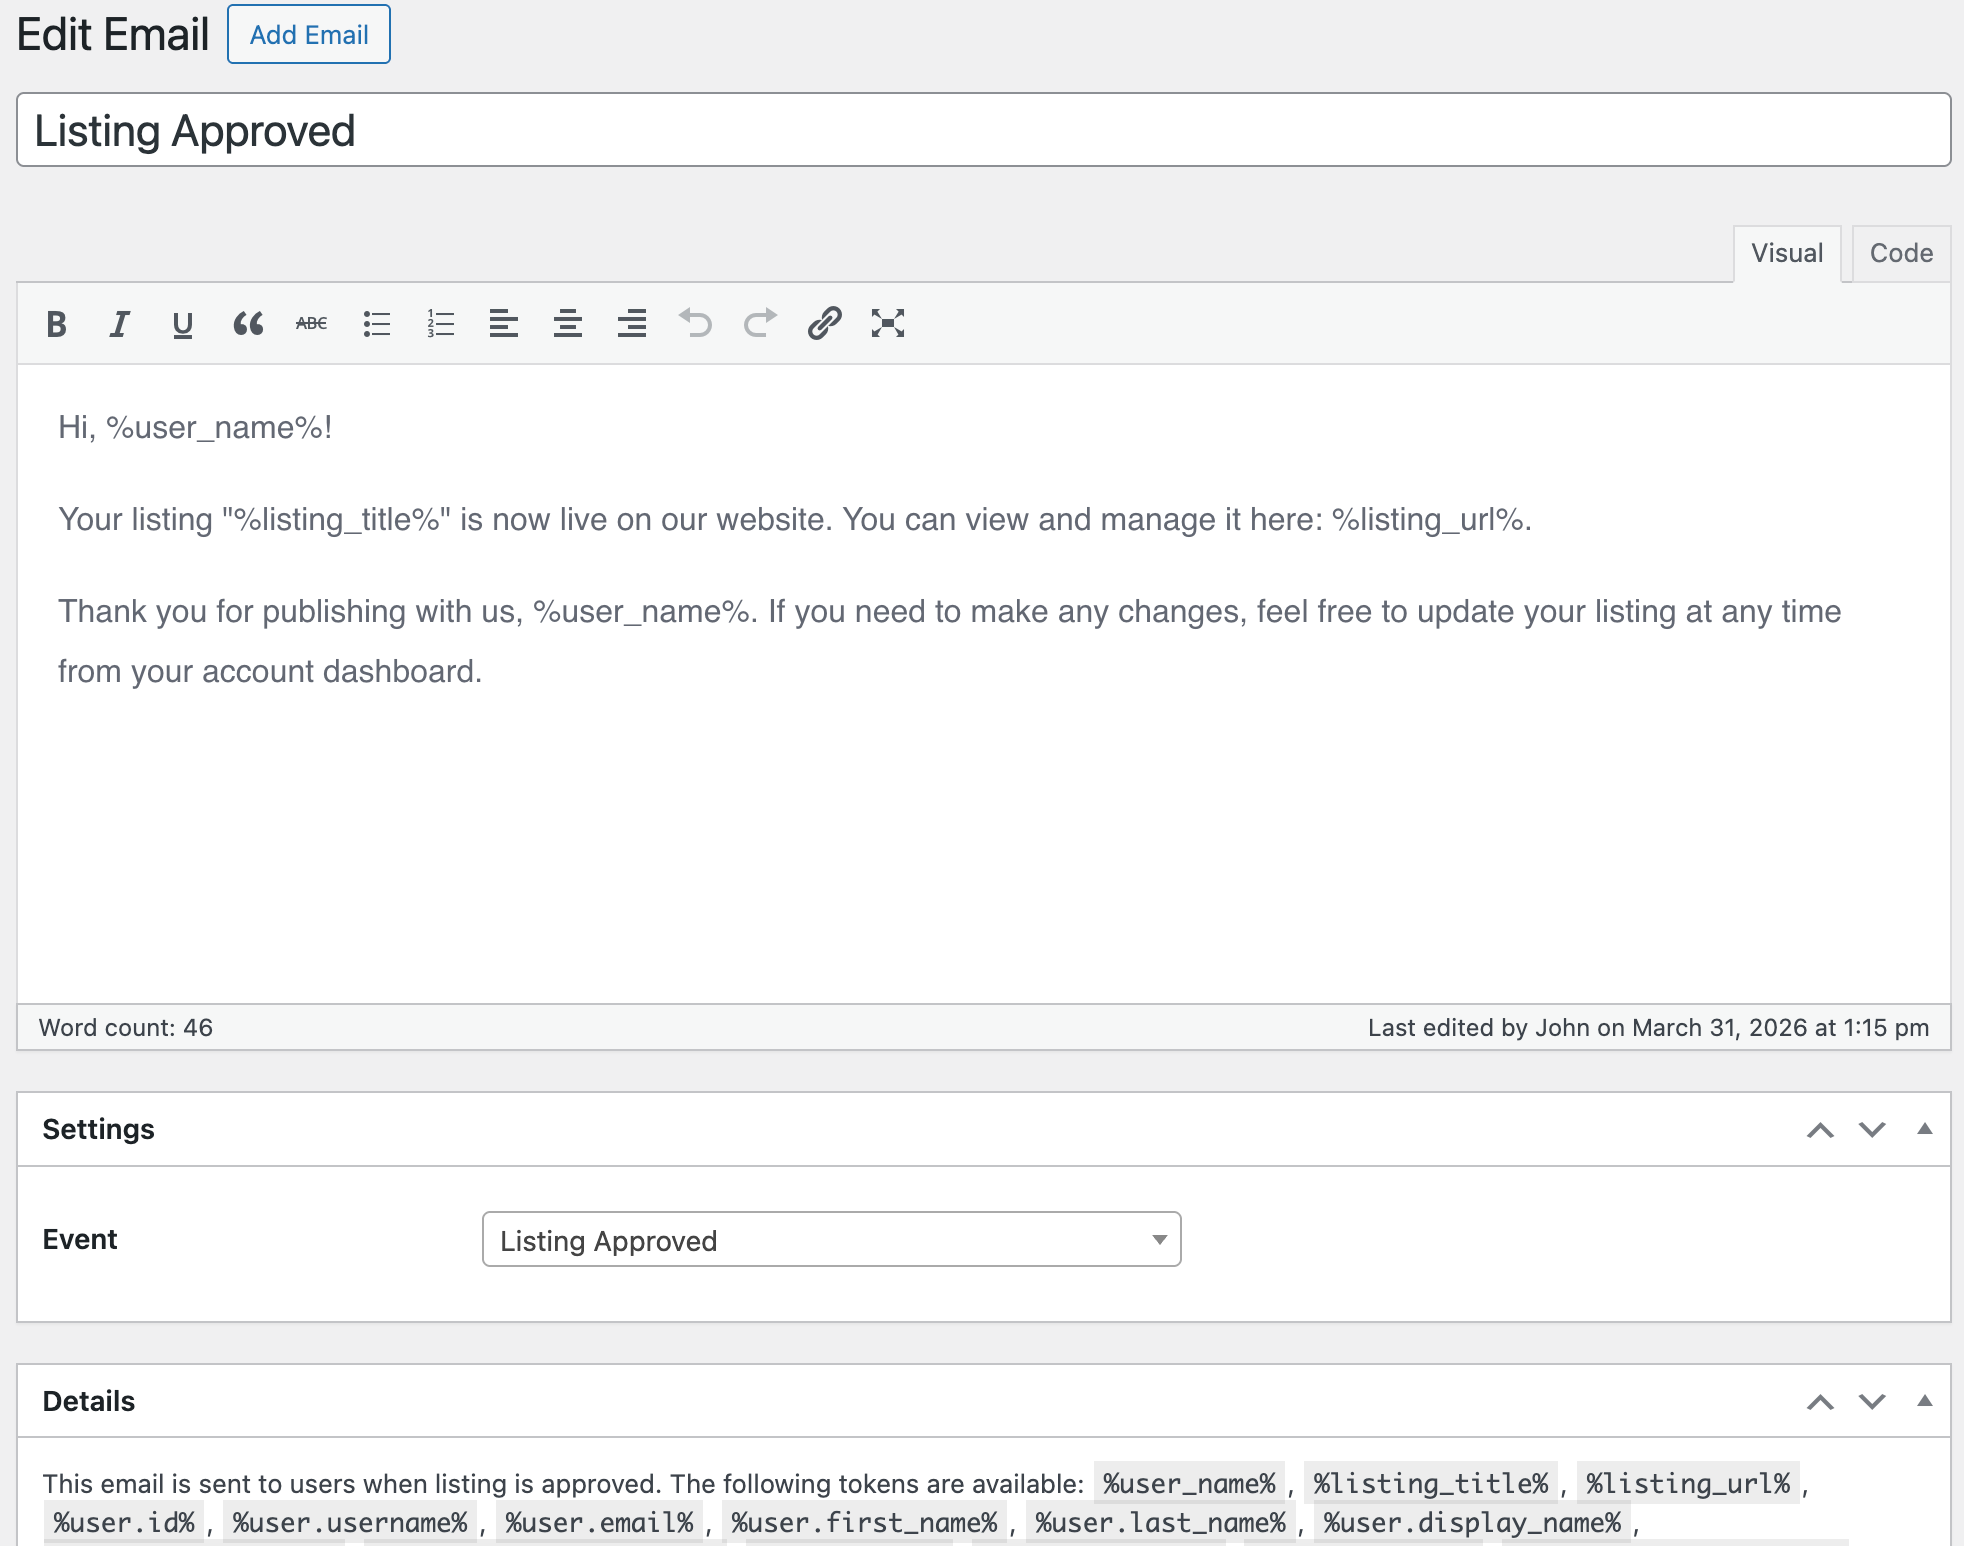This screenshot has width=1964, height=1546.
Task: Apply italic formatting
Action: click(119, 324)
